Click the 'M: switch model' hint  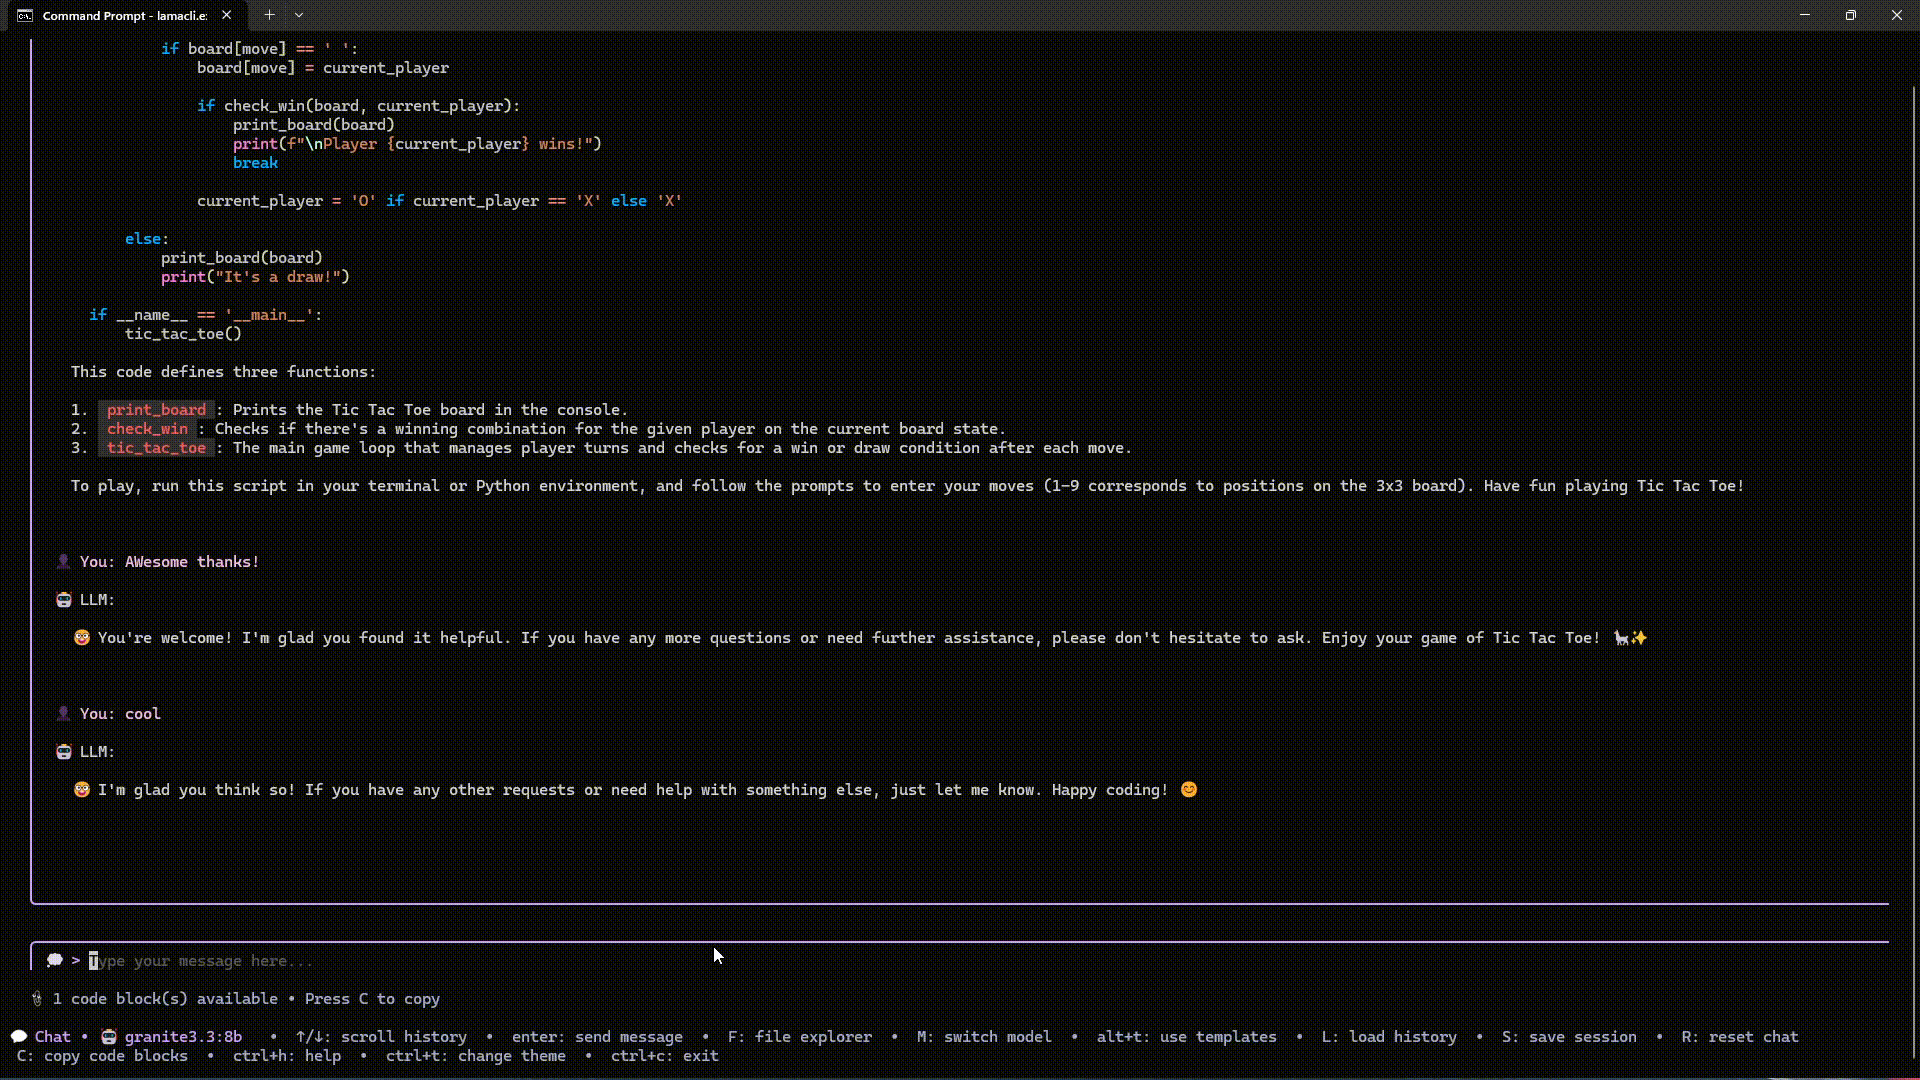(983, 1037)
